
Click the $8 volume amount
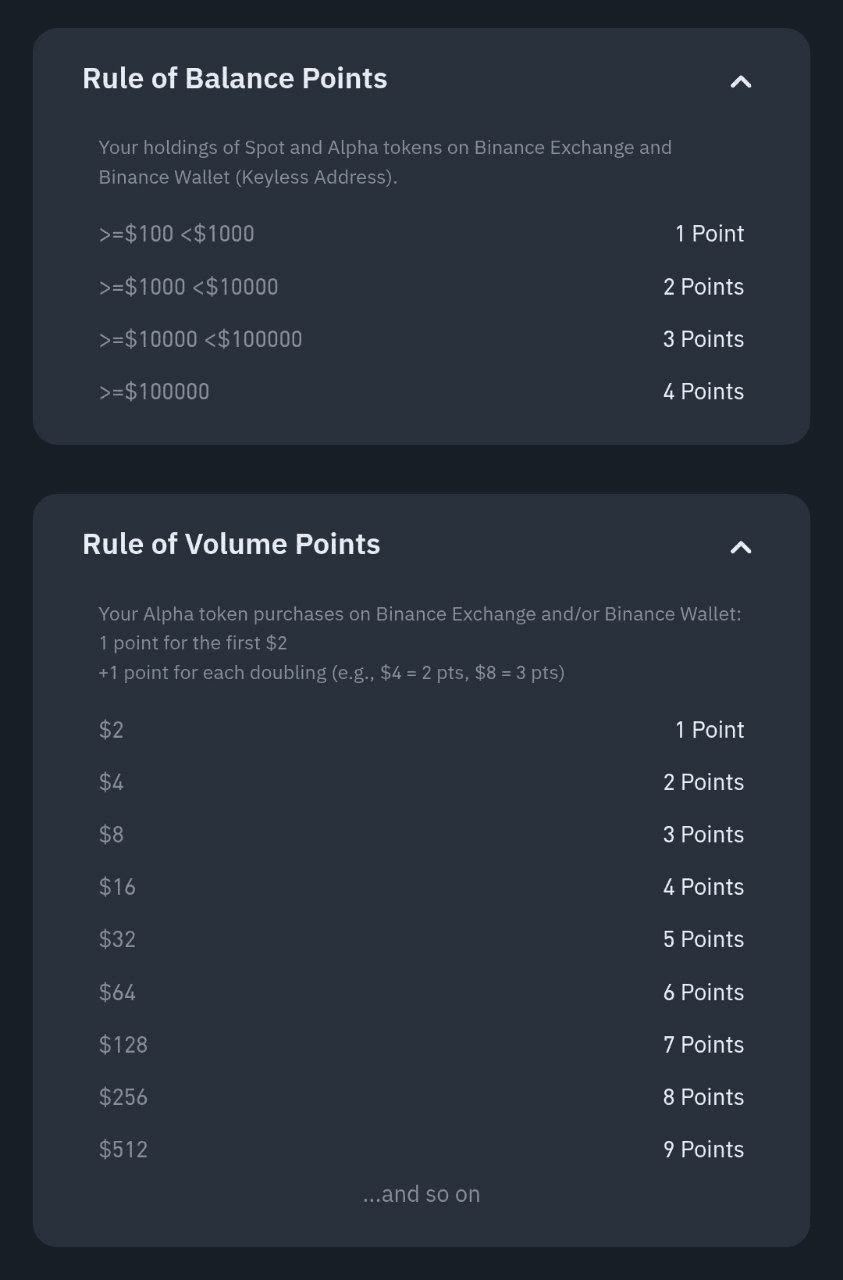pos(112,835)
